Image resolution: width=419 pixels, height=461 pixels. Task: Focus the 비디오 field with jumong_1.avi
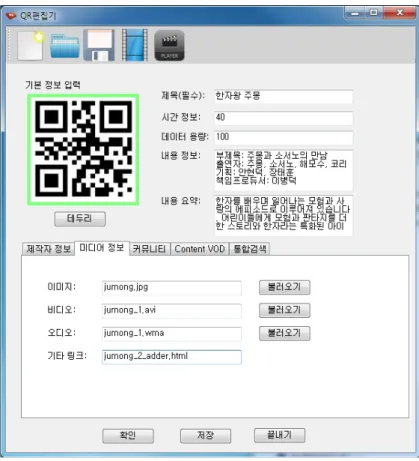pyautogui.click(x=172, y=311)
